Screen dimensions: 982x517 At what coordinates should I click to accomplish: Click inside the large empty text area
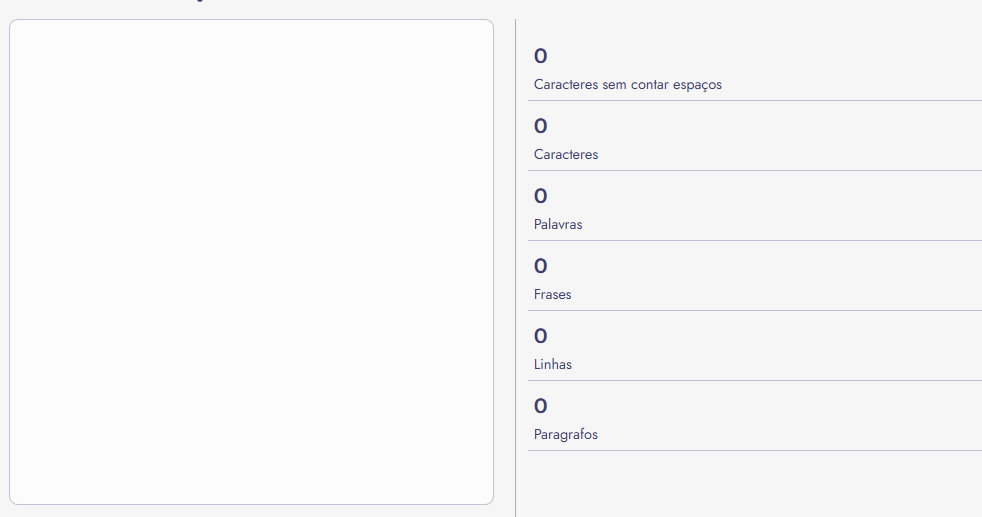(251, 262)
